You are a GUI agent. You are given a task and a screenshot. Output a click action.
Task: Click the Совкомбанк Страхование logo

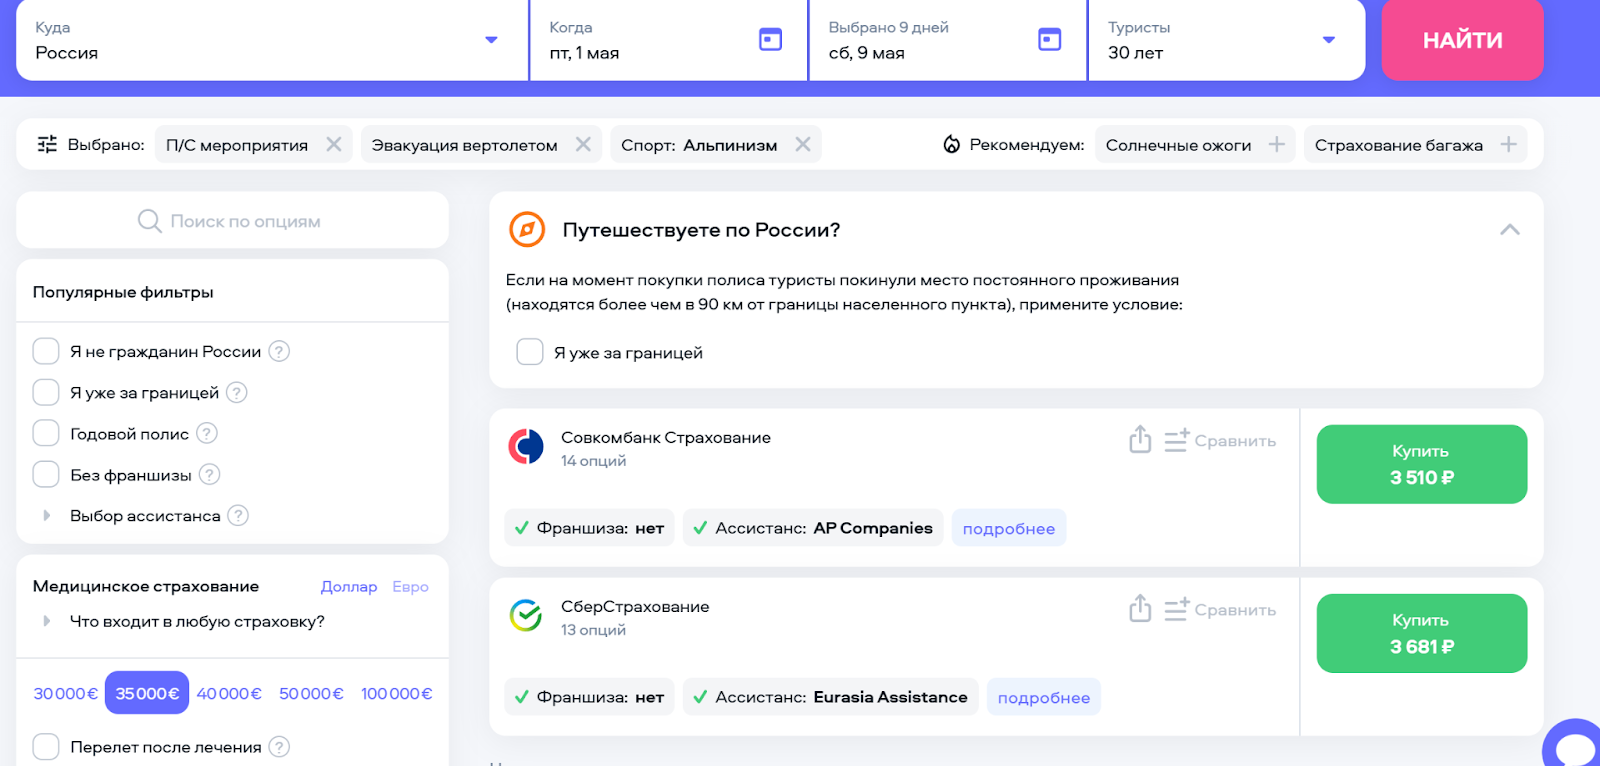pos(526,447)
